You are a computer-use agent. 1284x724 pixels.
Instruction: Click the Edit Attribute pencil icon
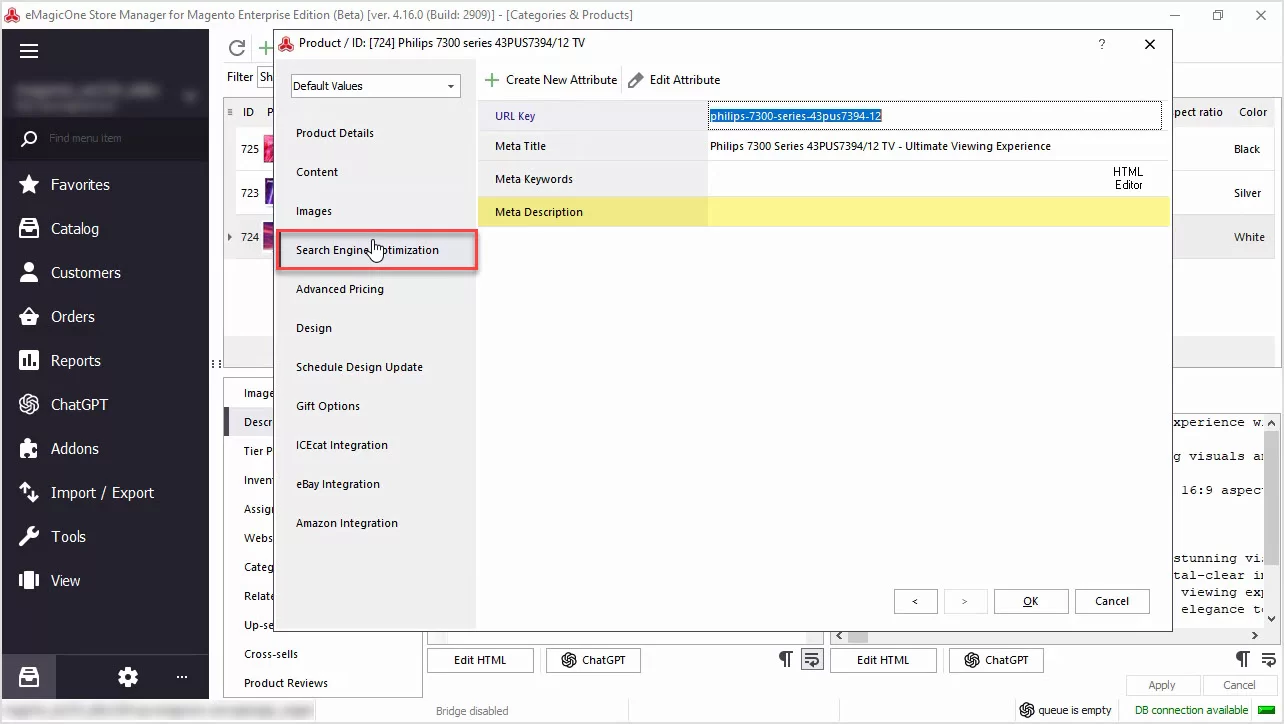click(x=636, y=80)
